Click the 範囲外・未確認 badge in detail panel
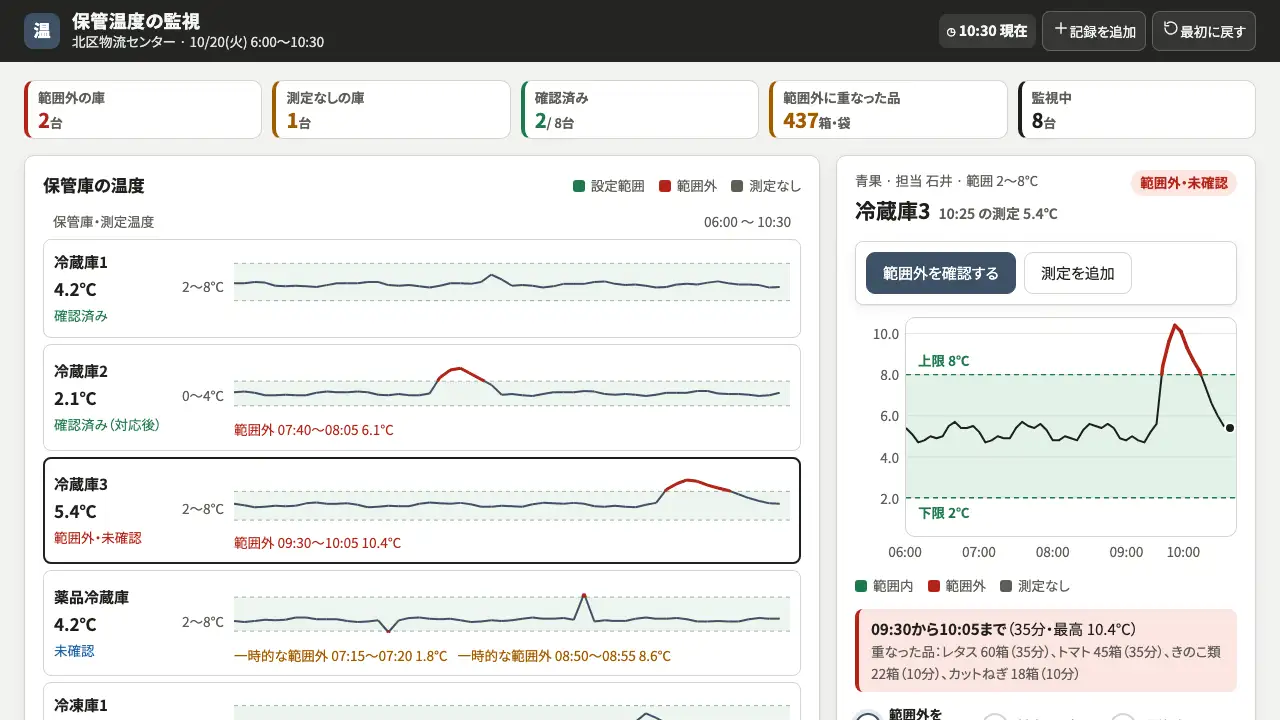This screenshot has height=720, width=1280. (1184, 183)
